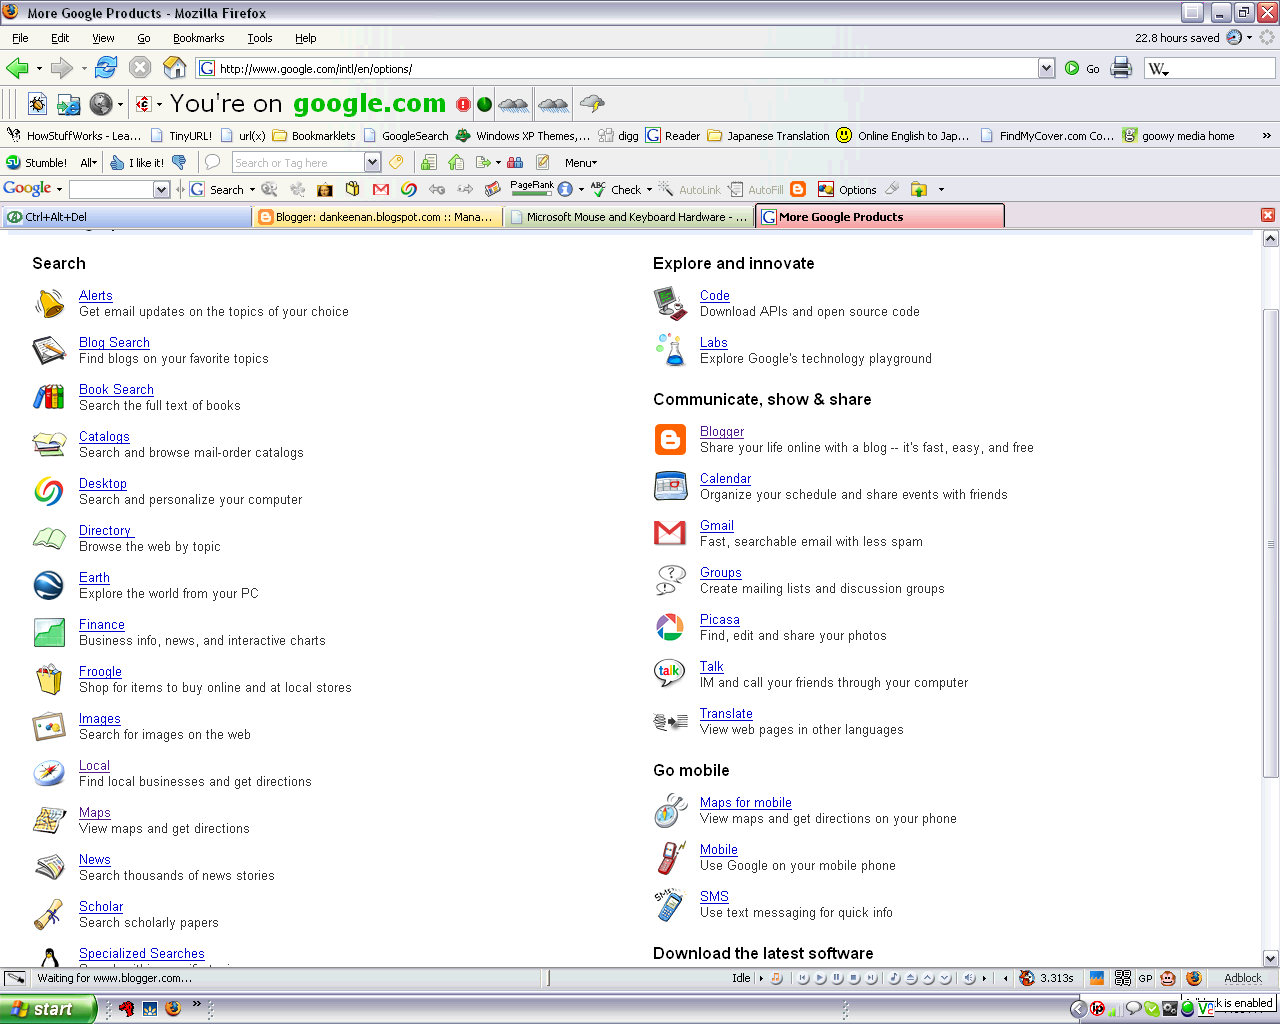Click the Firefox icon in taskbar quick launch

tap(172, 1008)
